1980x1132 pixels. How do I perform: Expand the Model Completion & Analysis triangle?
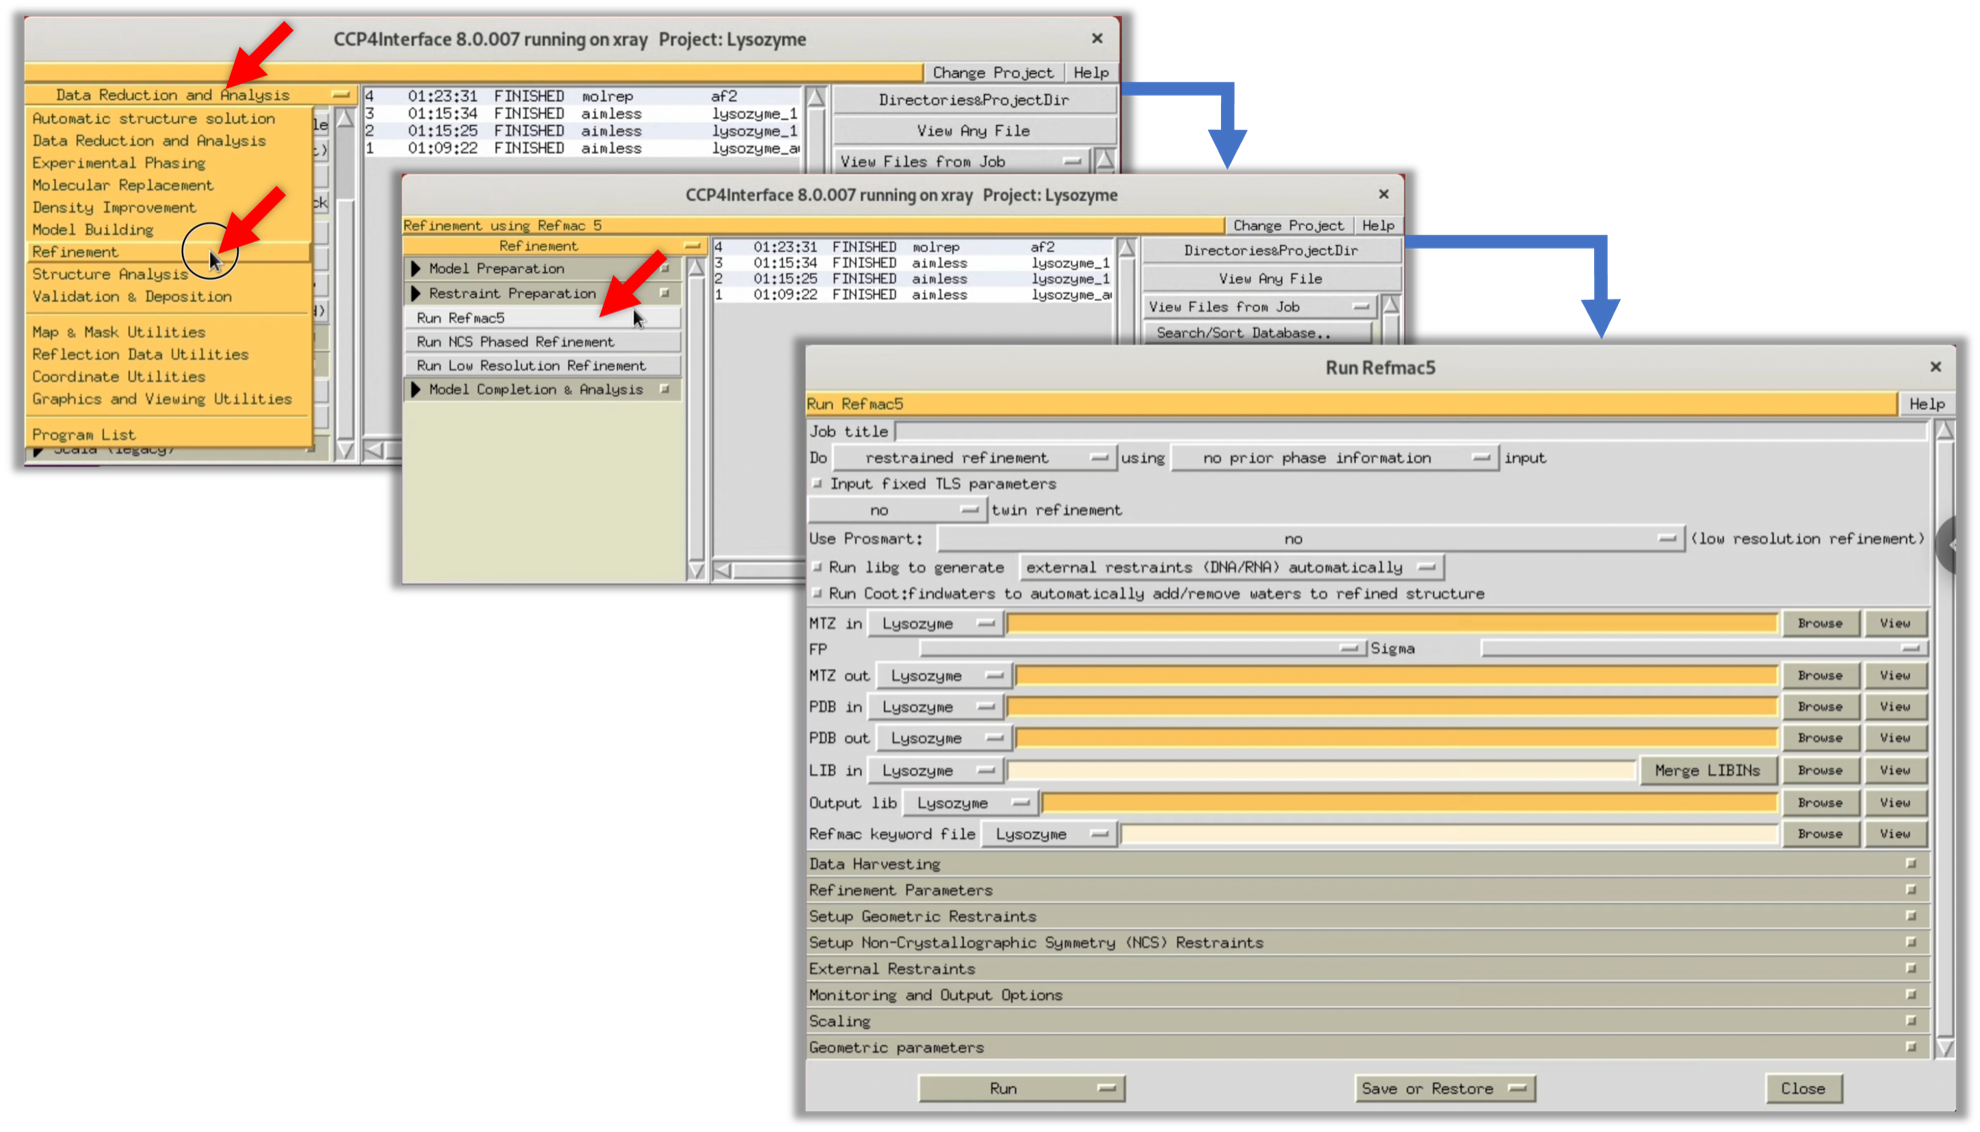(416, 389)
